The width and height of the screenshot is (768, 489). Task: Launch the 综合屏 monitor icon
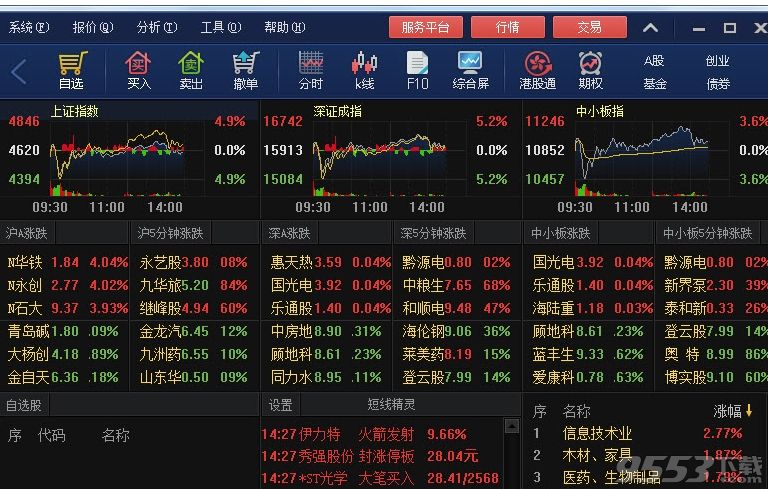[471, 71]
